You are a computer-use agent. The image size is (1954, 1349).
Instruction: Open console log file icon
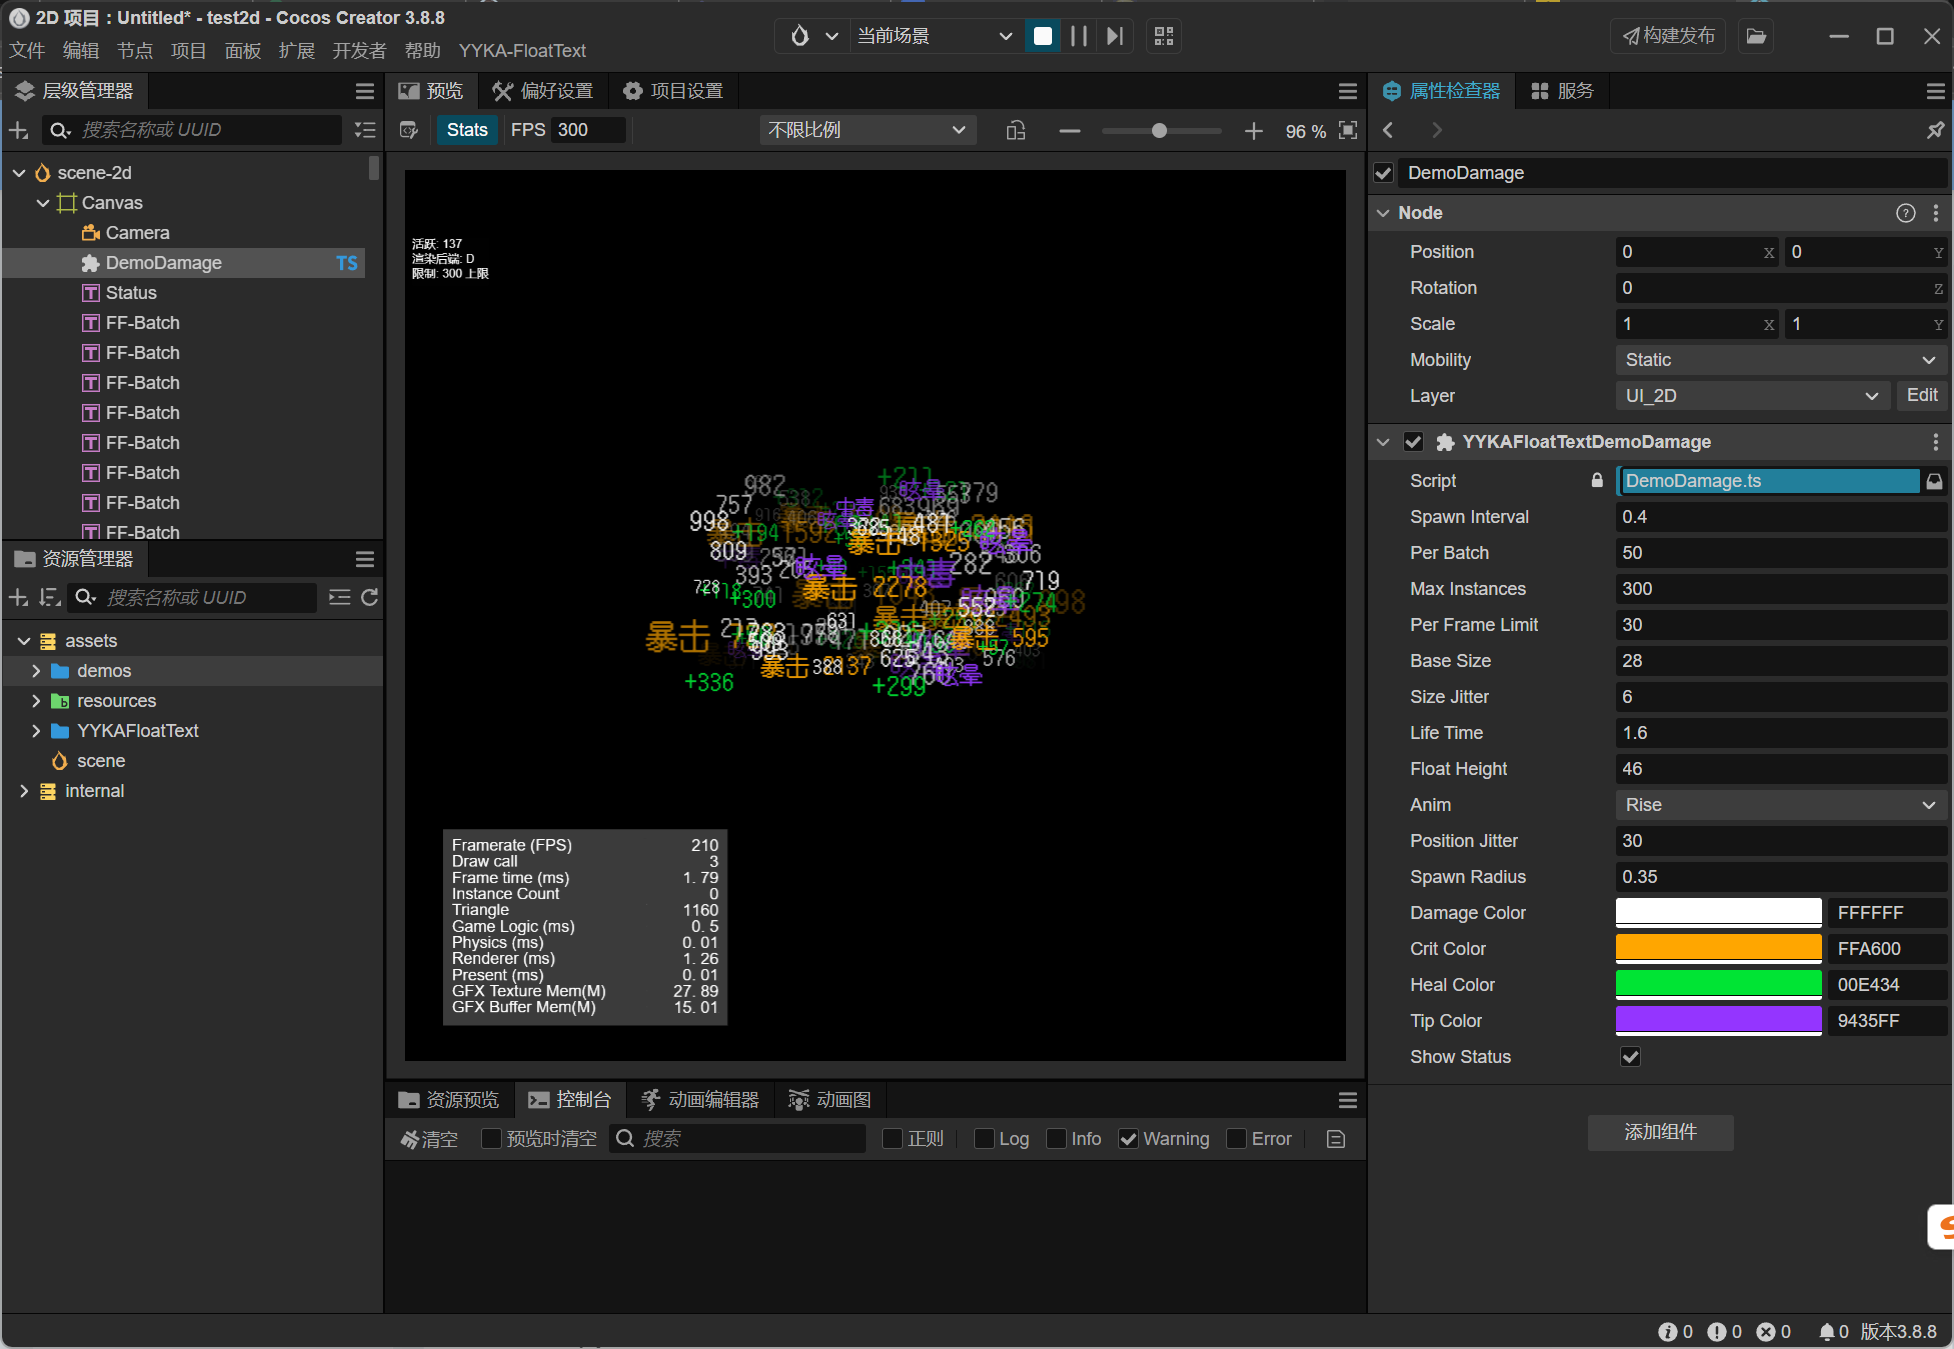click(x=1336, y=1139)
